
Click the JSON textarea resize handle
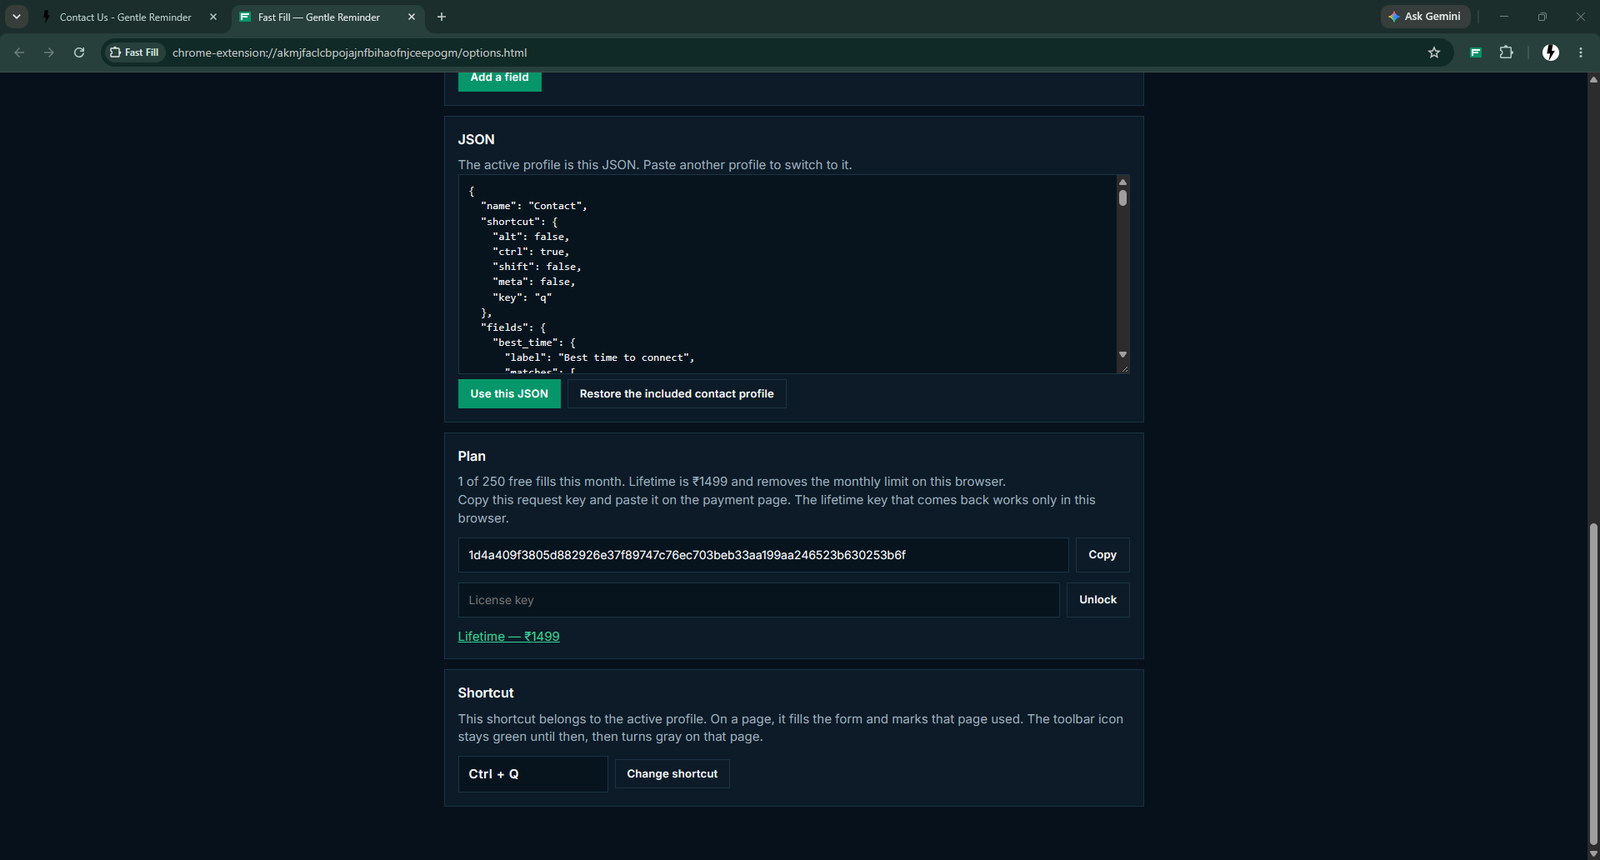pyautogui.click(x=1124, y=368)
